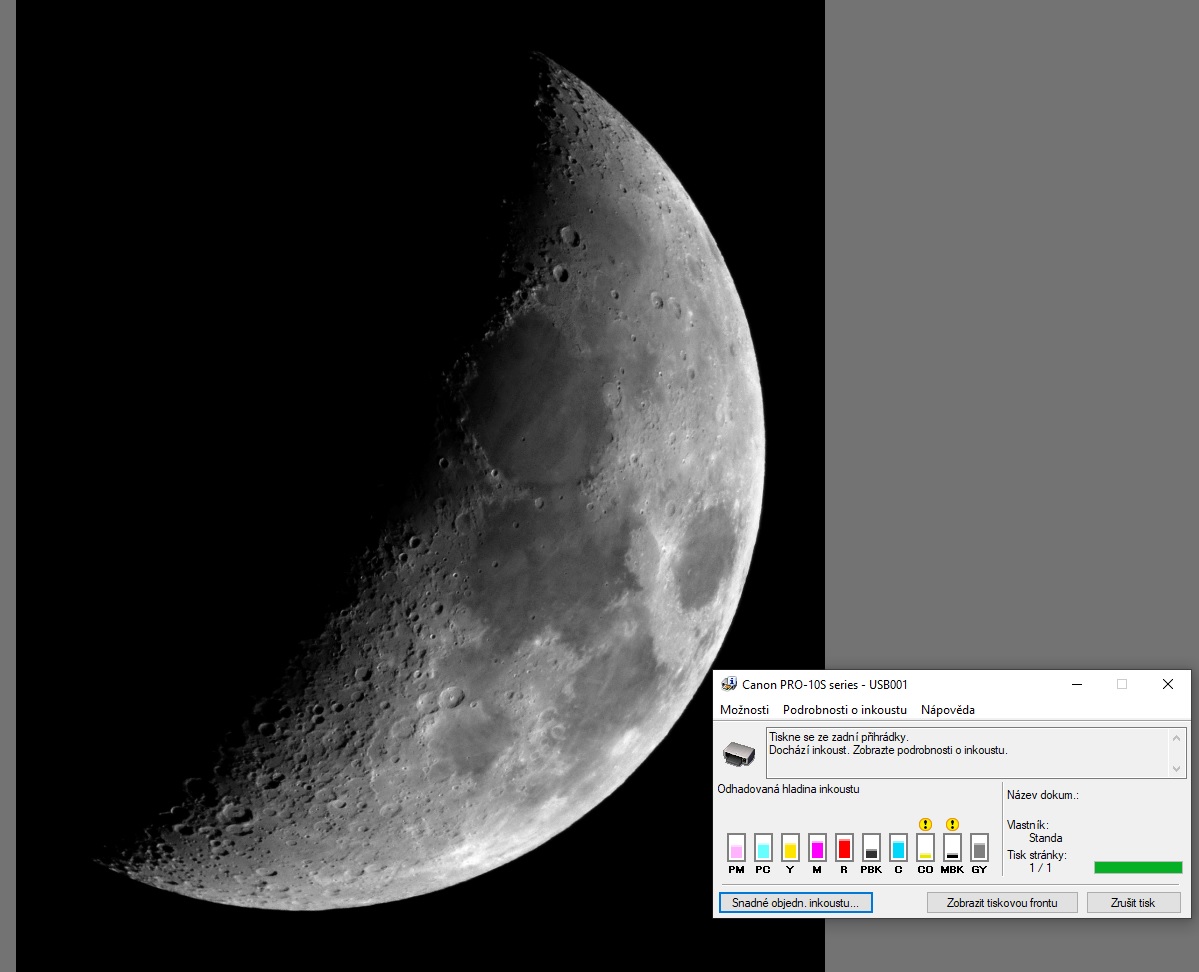Viewport: 1199px width, 972px height.
Task: Click the GY gray ink tank
Action: (979, 848)
